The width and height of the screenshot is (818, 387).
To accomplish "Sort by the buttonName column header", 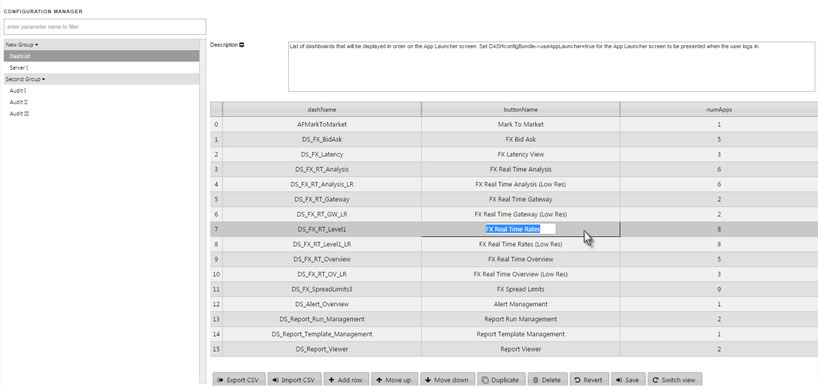I will pos(521,110).
